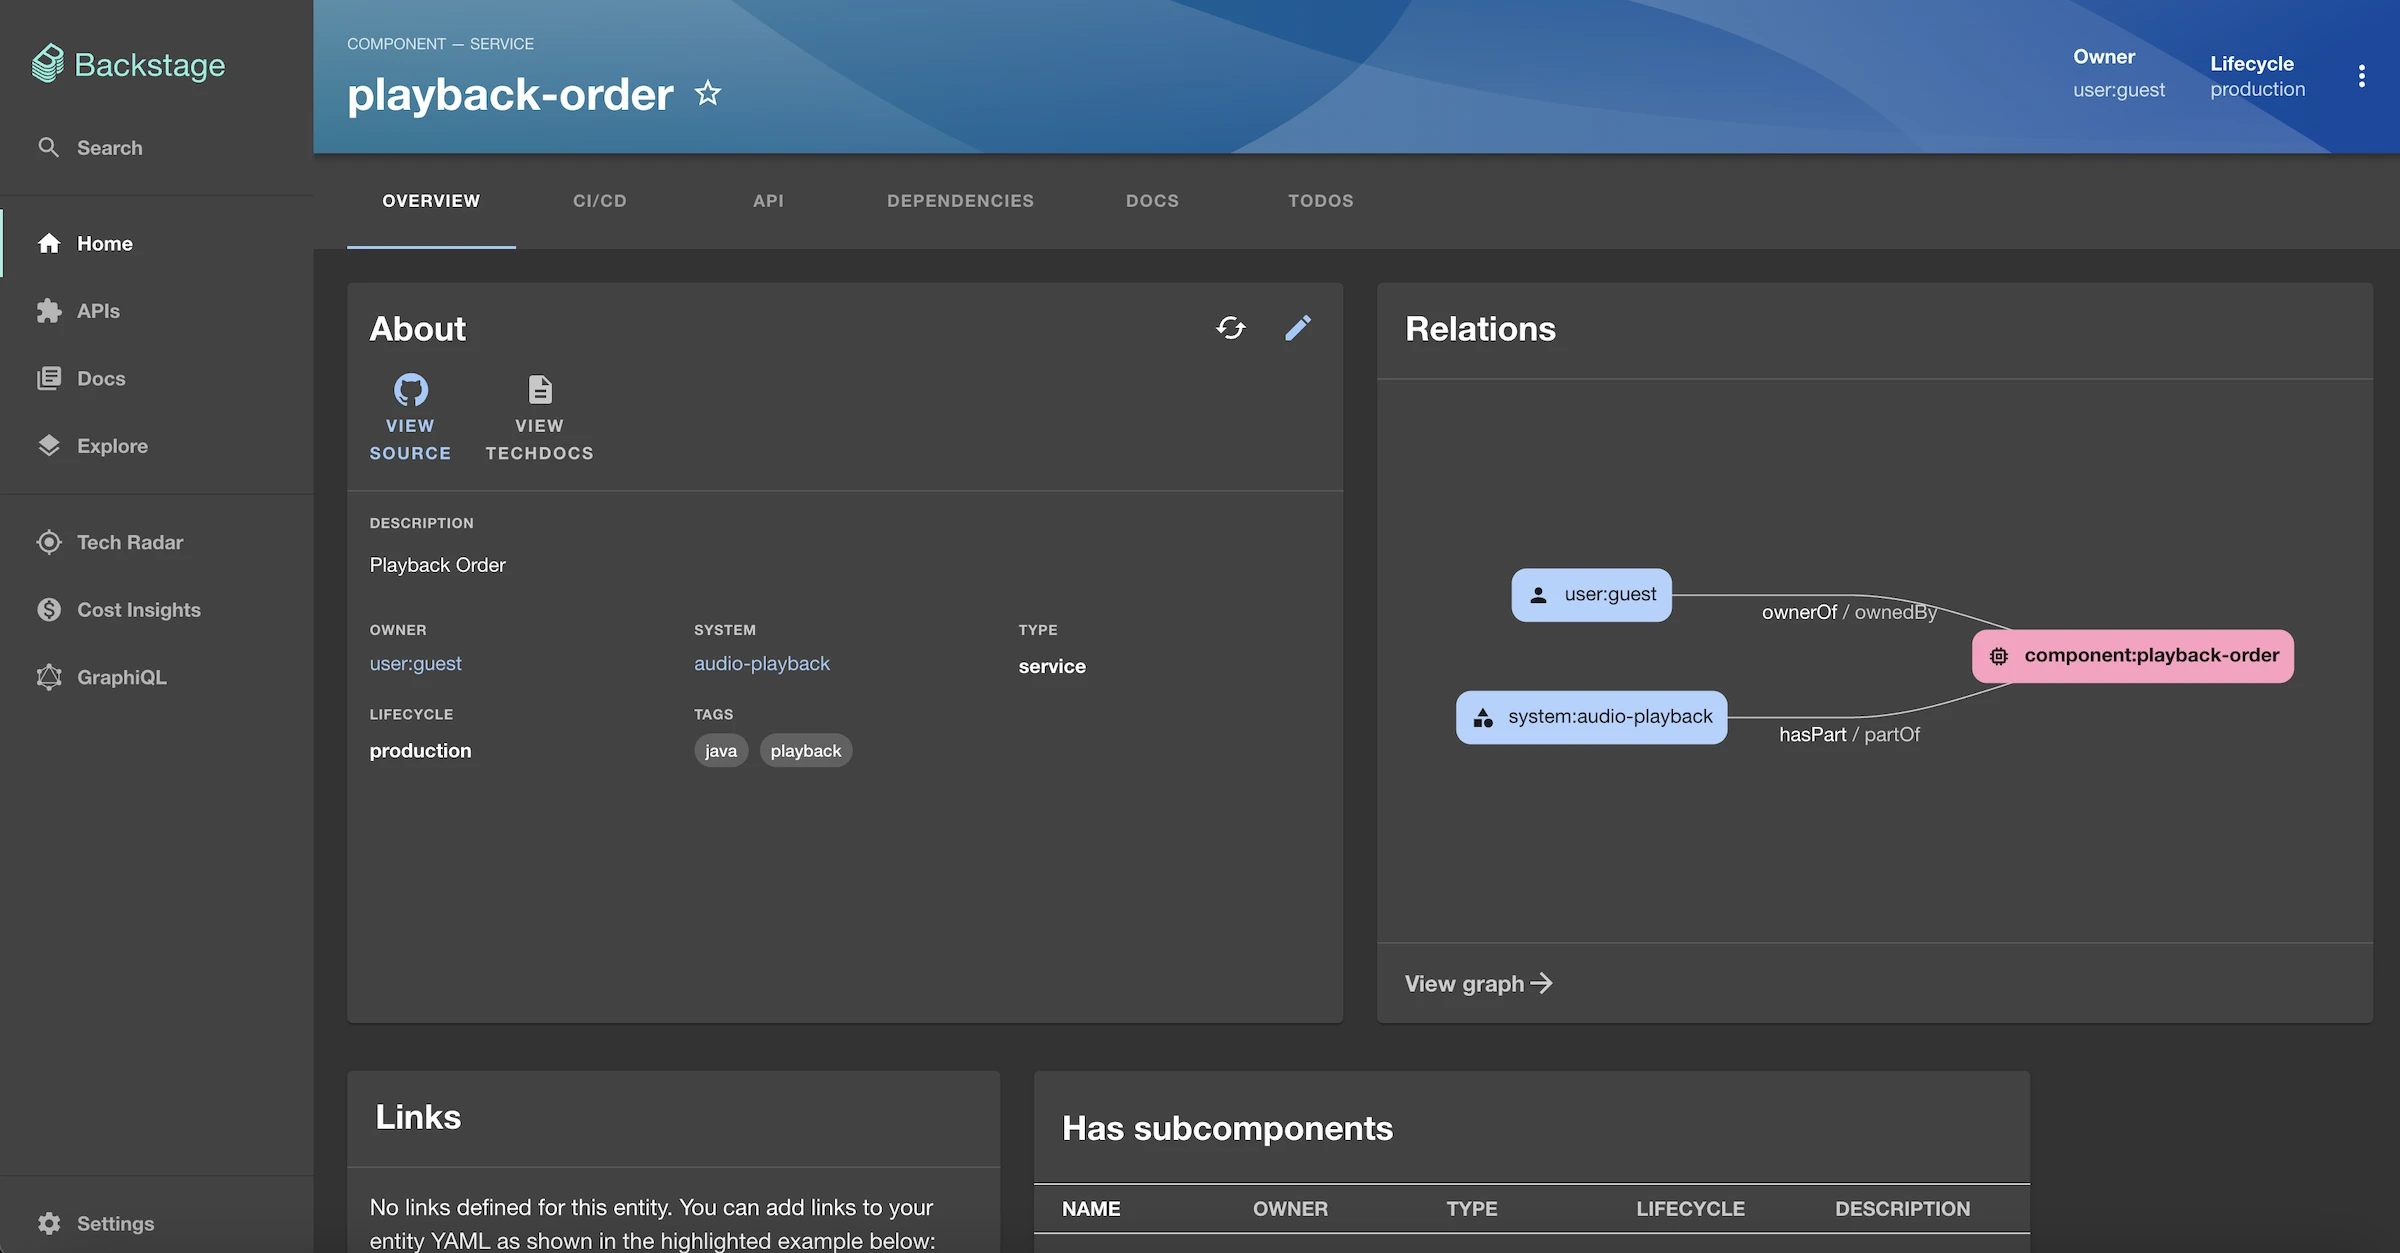Image resolution: width=2400 pixels, height=1253 pixels.
Task: Switch to the Overview tab
Action: coord(431,201)
